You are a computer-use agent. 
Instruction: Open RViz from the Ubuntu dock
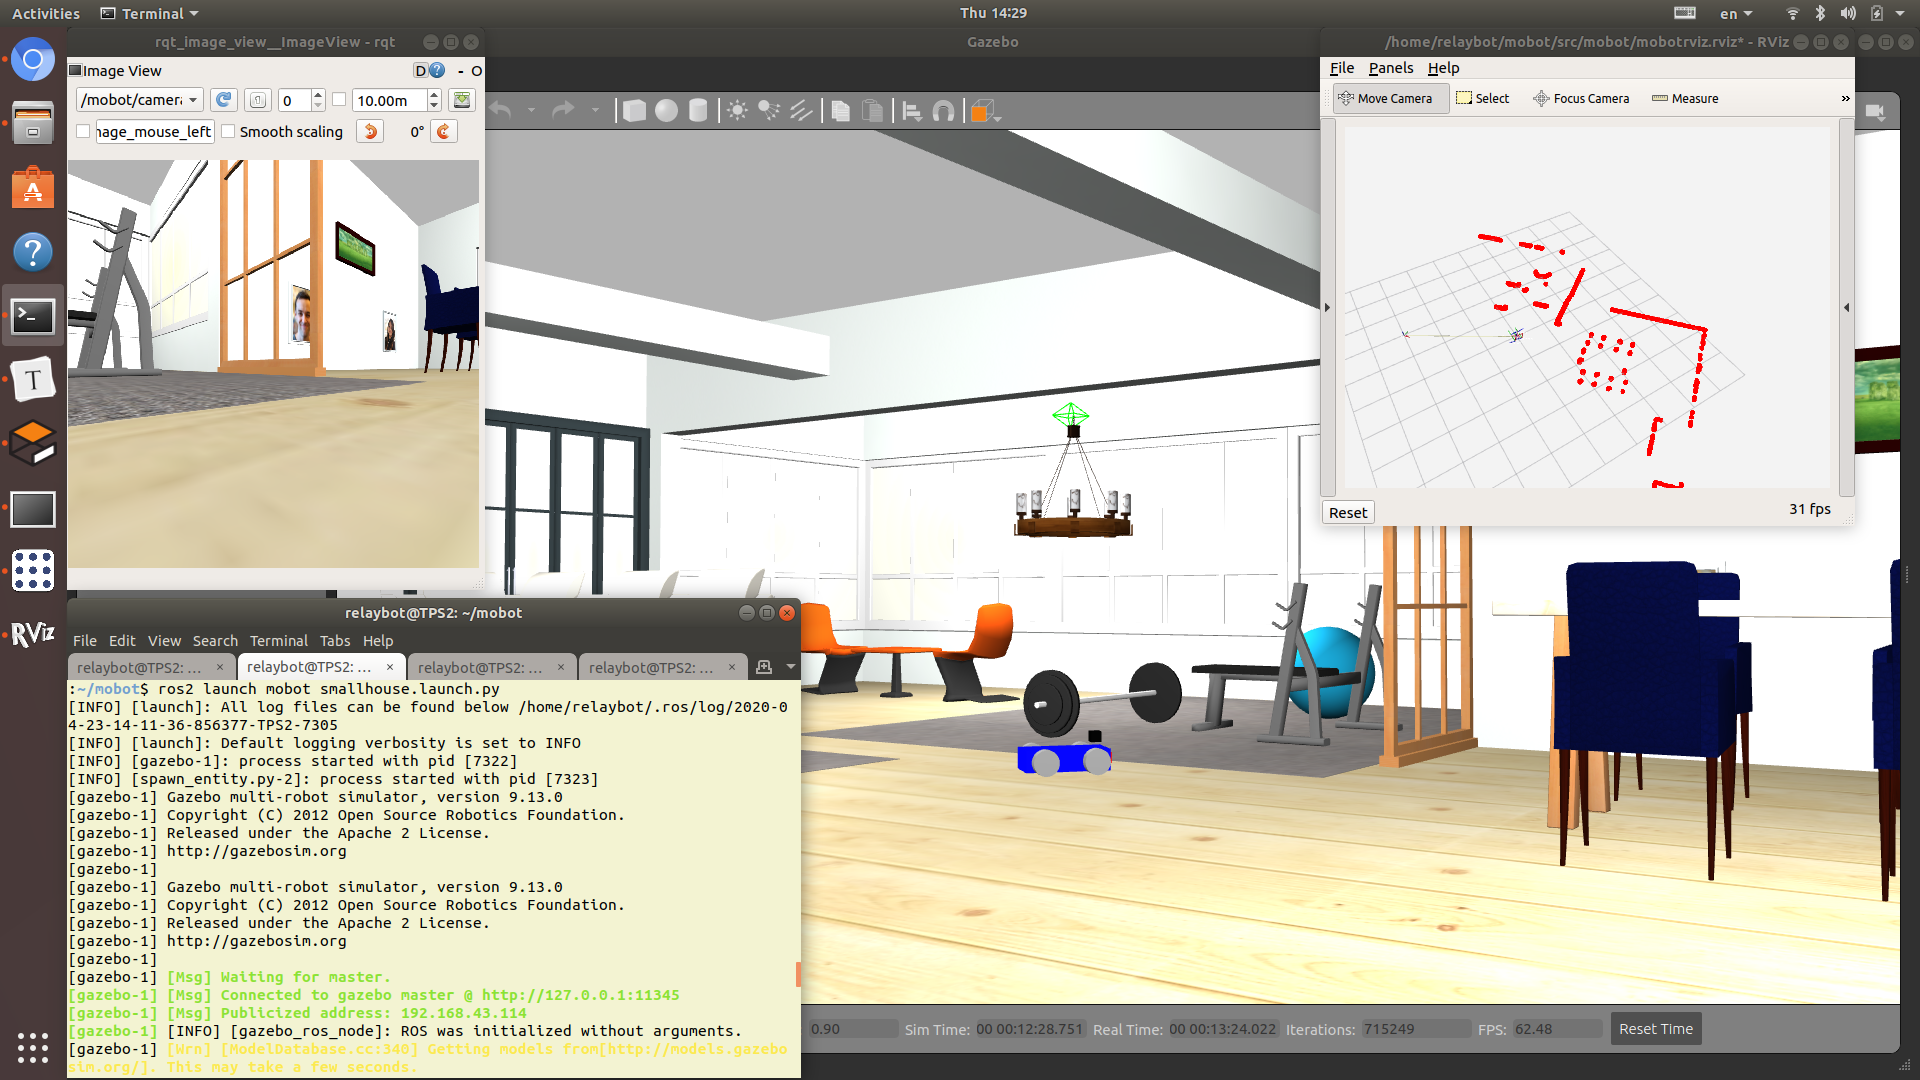point(32,634)
